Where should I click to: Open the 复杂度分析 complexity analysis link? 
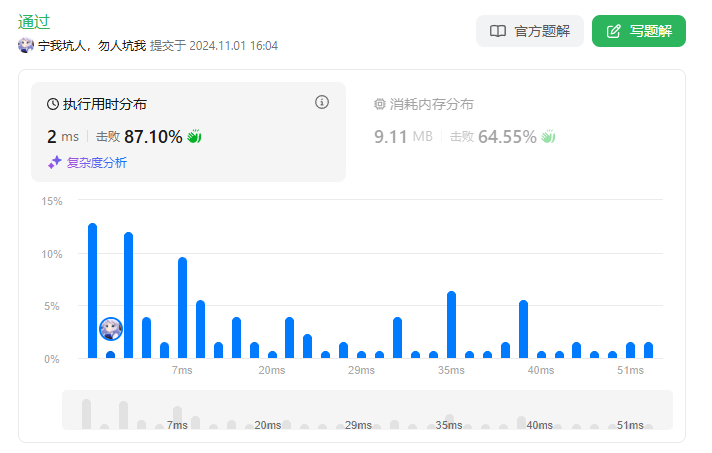[x=96, y=162]
